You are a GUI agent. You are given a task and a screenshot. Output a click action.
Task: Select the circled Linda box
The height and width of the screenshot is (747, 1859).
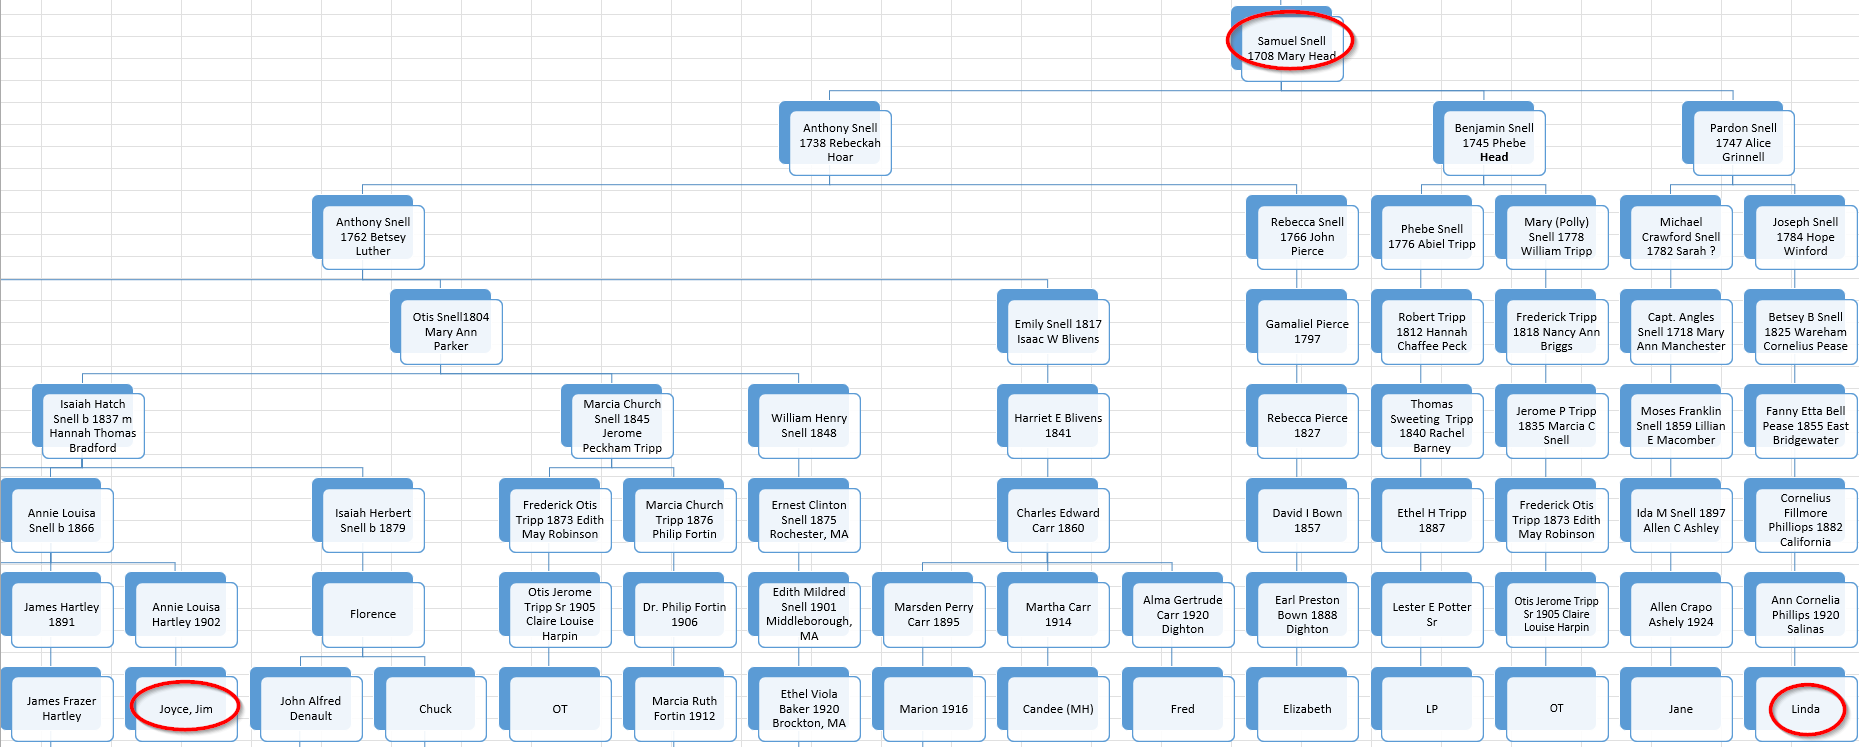(x=1804, y=709)
